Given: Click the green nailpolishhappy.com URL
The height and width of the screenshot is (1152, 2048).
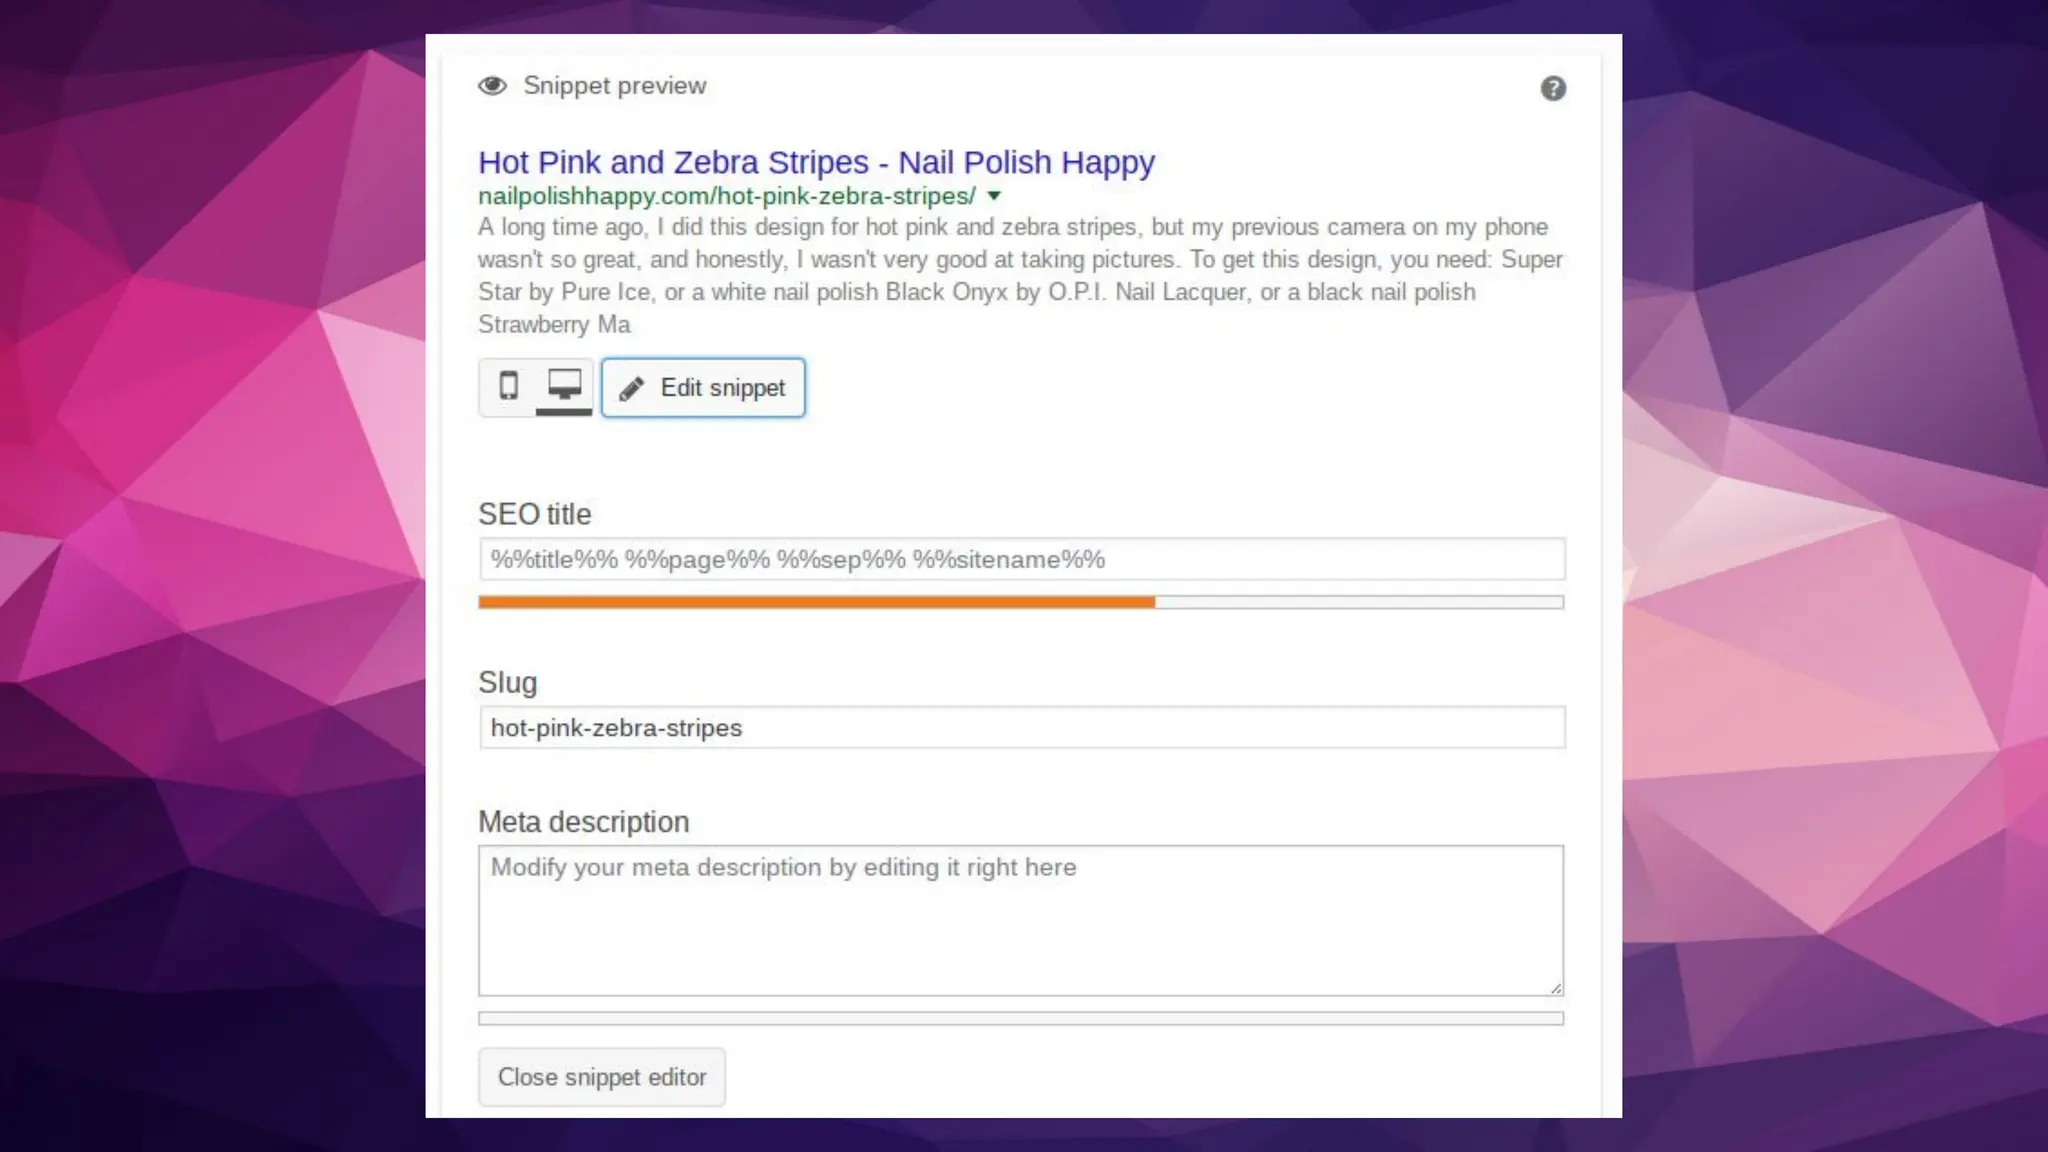Looking at the screenshot, I should [x=726, y=196].
